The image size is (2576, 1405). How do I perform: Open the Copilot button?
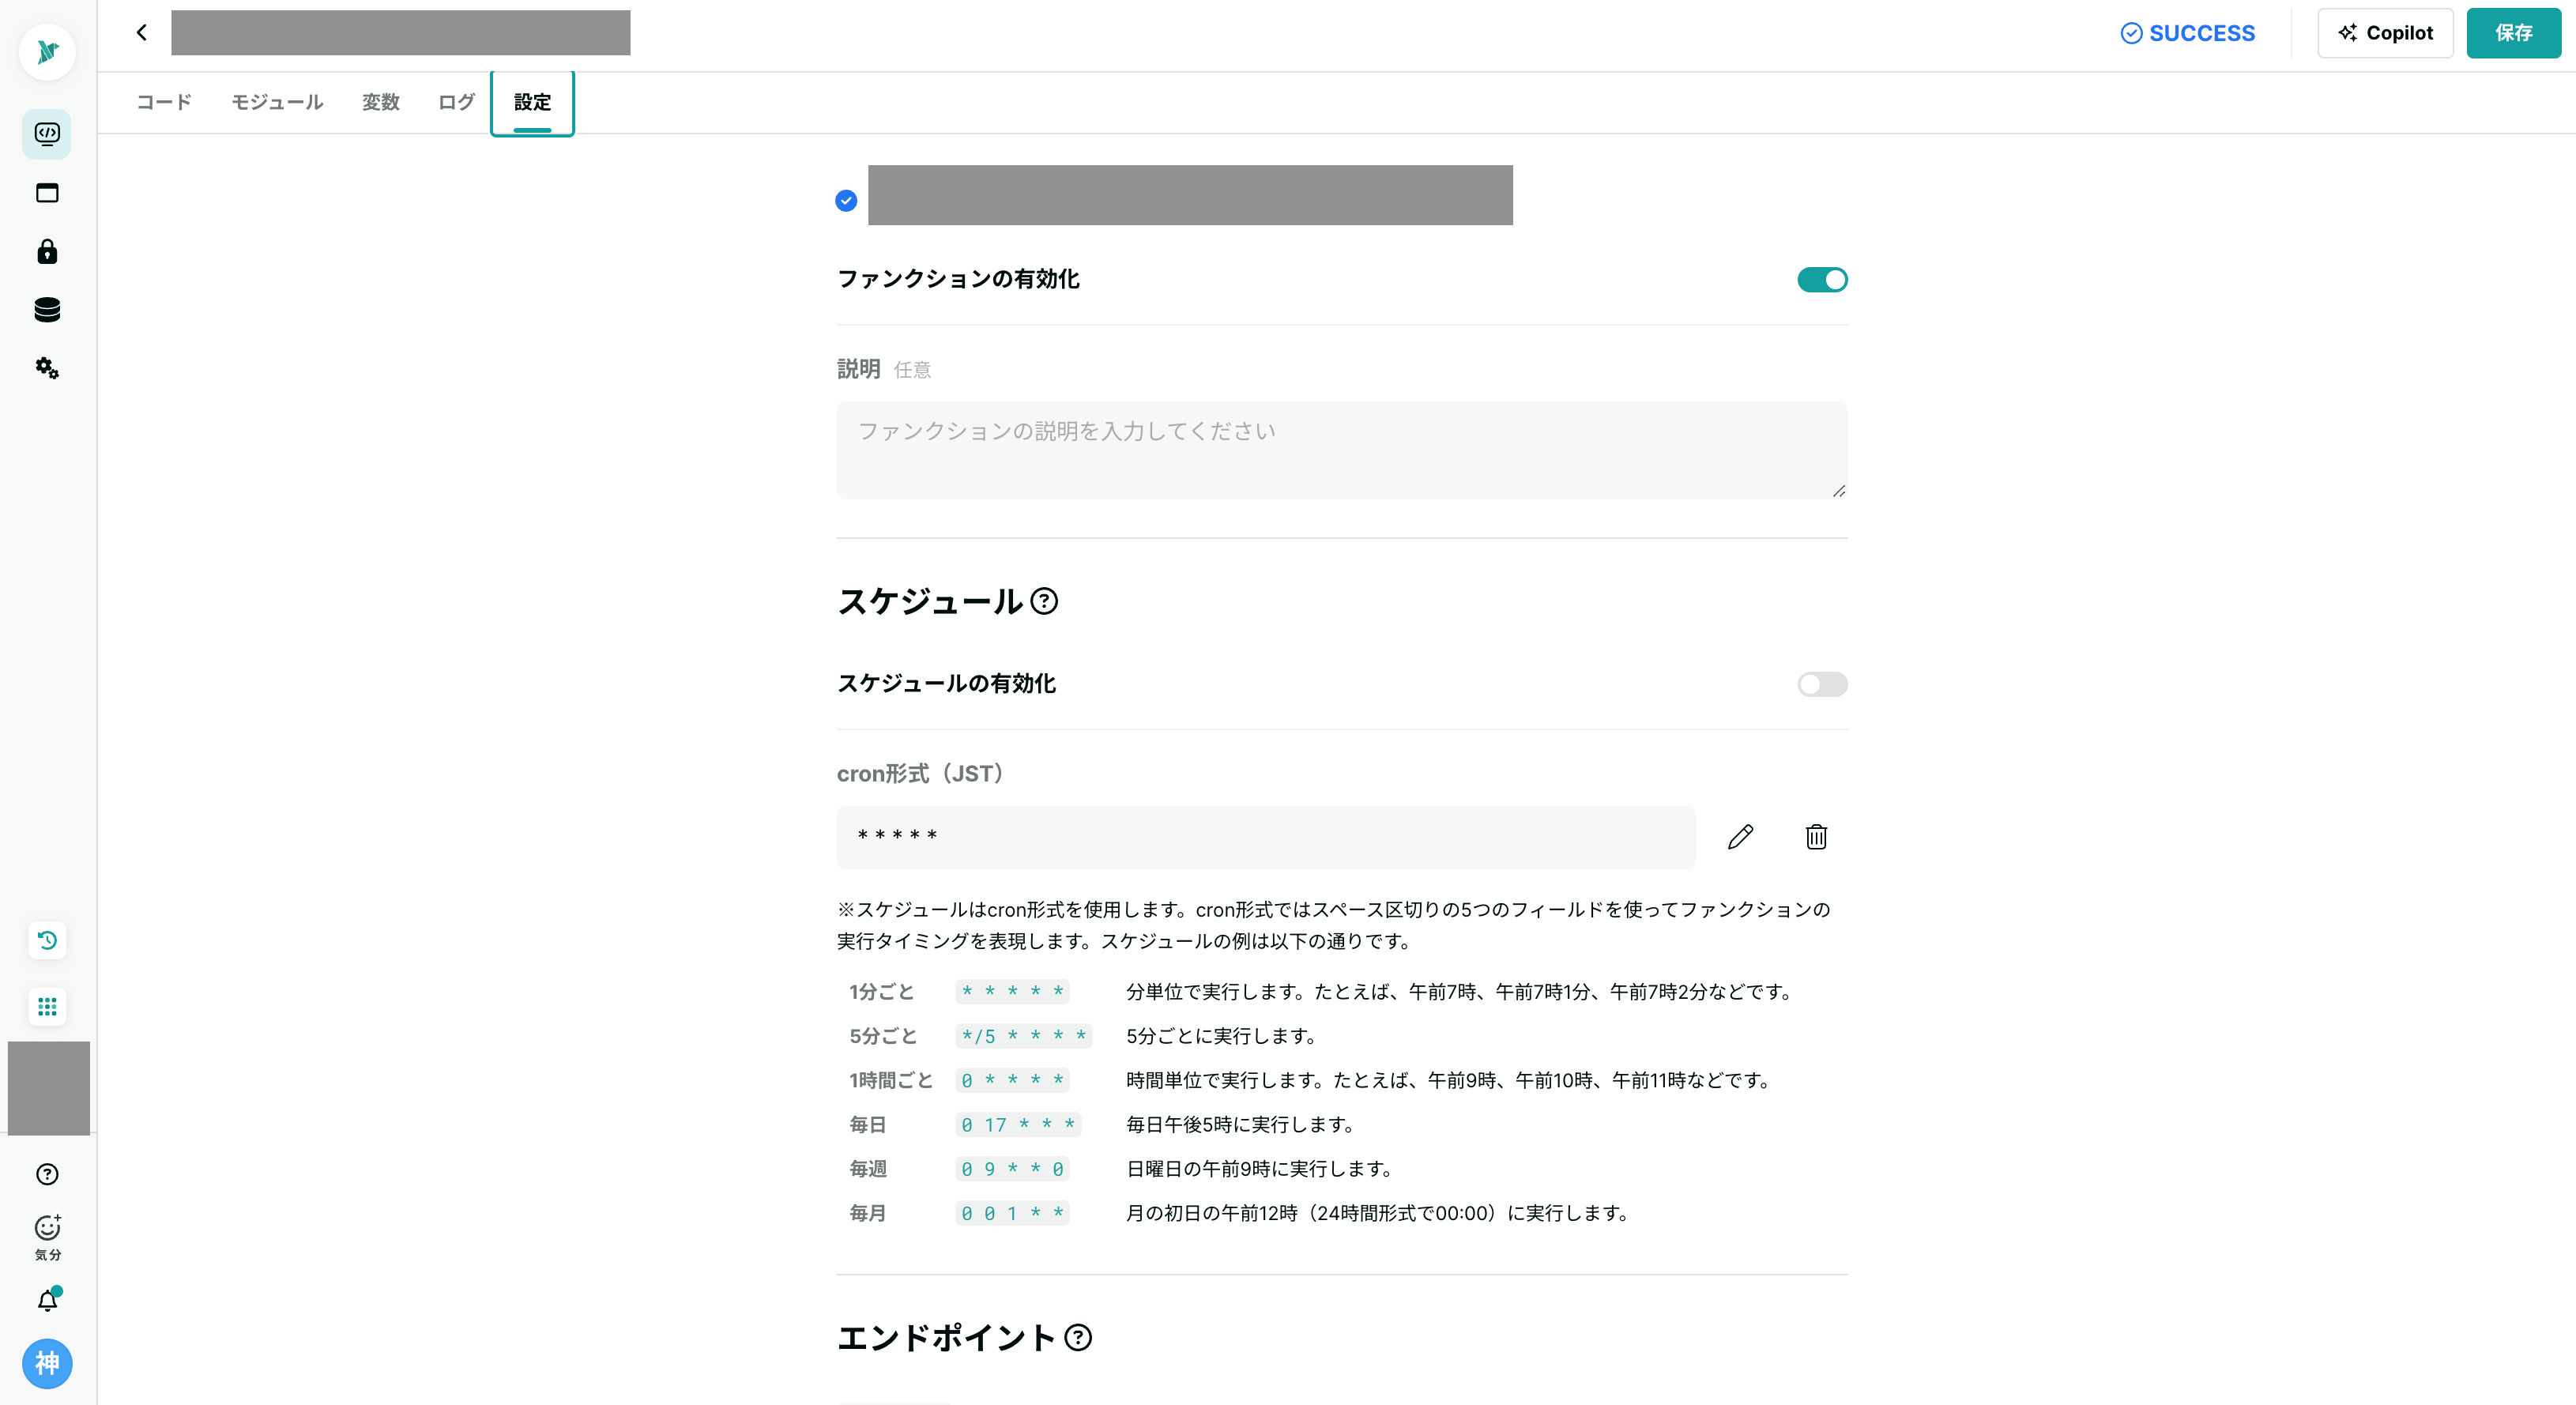[x=2385, y=33]
